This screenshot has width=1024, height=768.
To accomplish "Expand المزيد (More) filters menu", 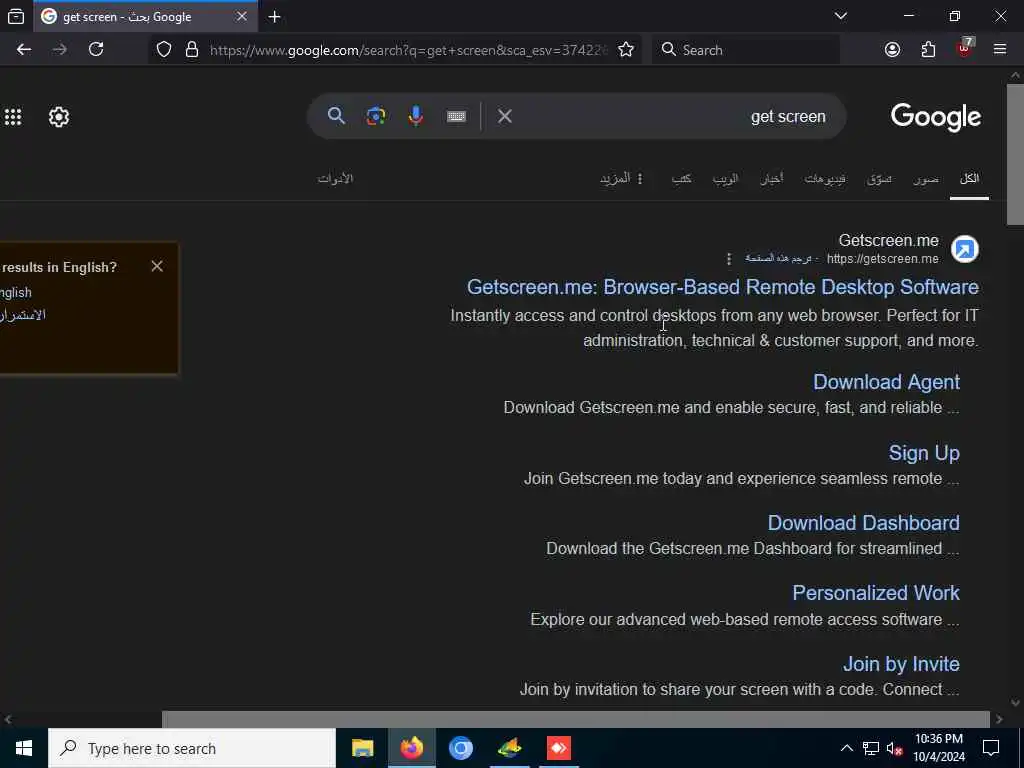I will (x=622, y=178).
